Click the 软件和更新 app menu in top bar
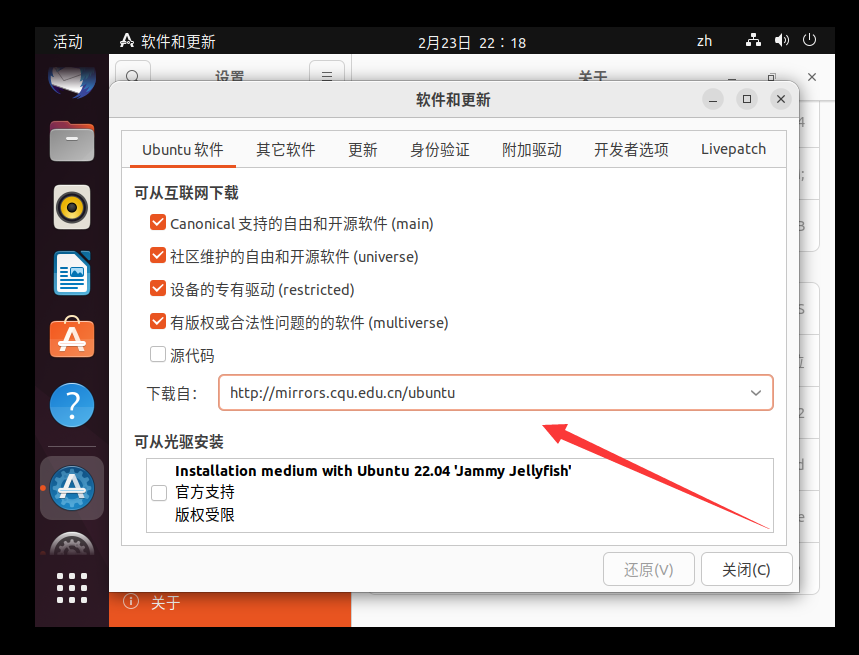Image resolution: width=859 pixels, height=655 pixels. click(x=168, y=42)
